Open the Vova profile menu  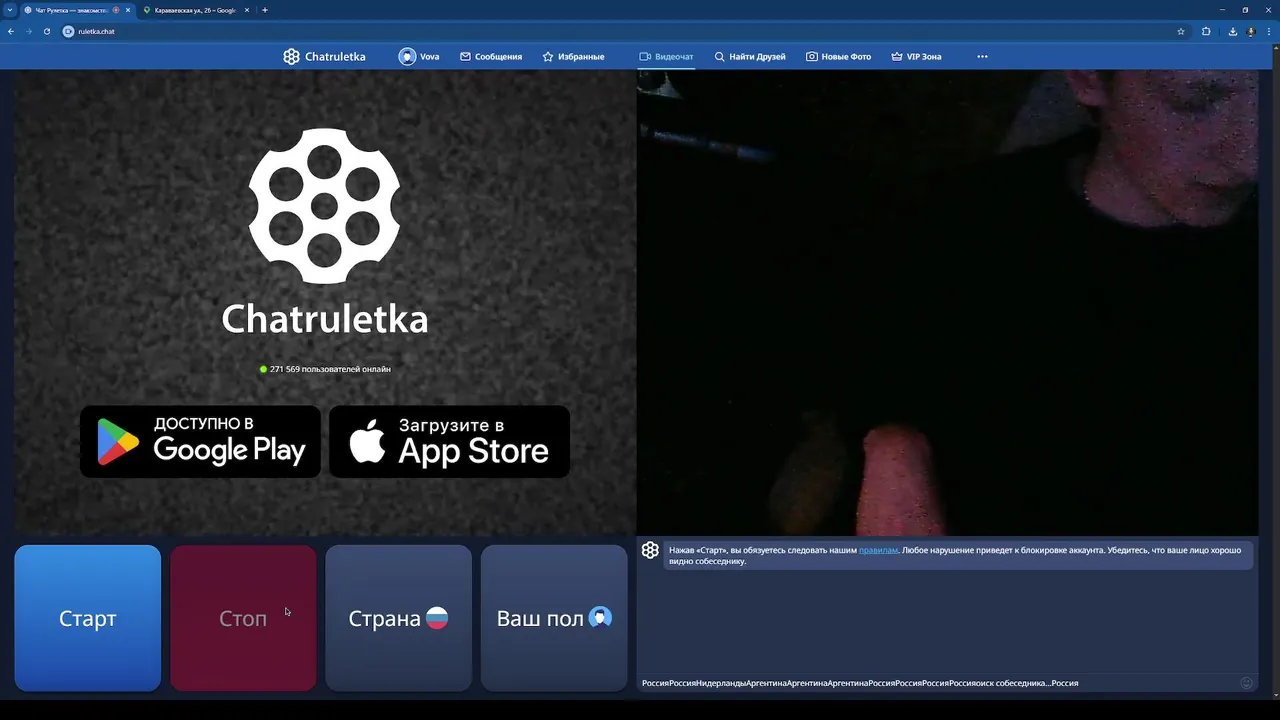pyautogui.click(x=419, y=57)
